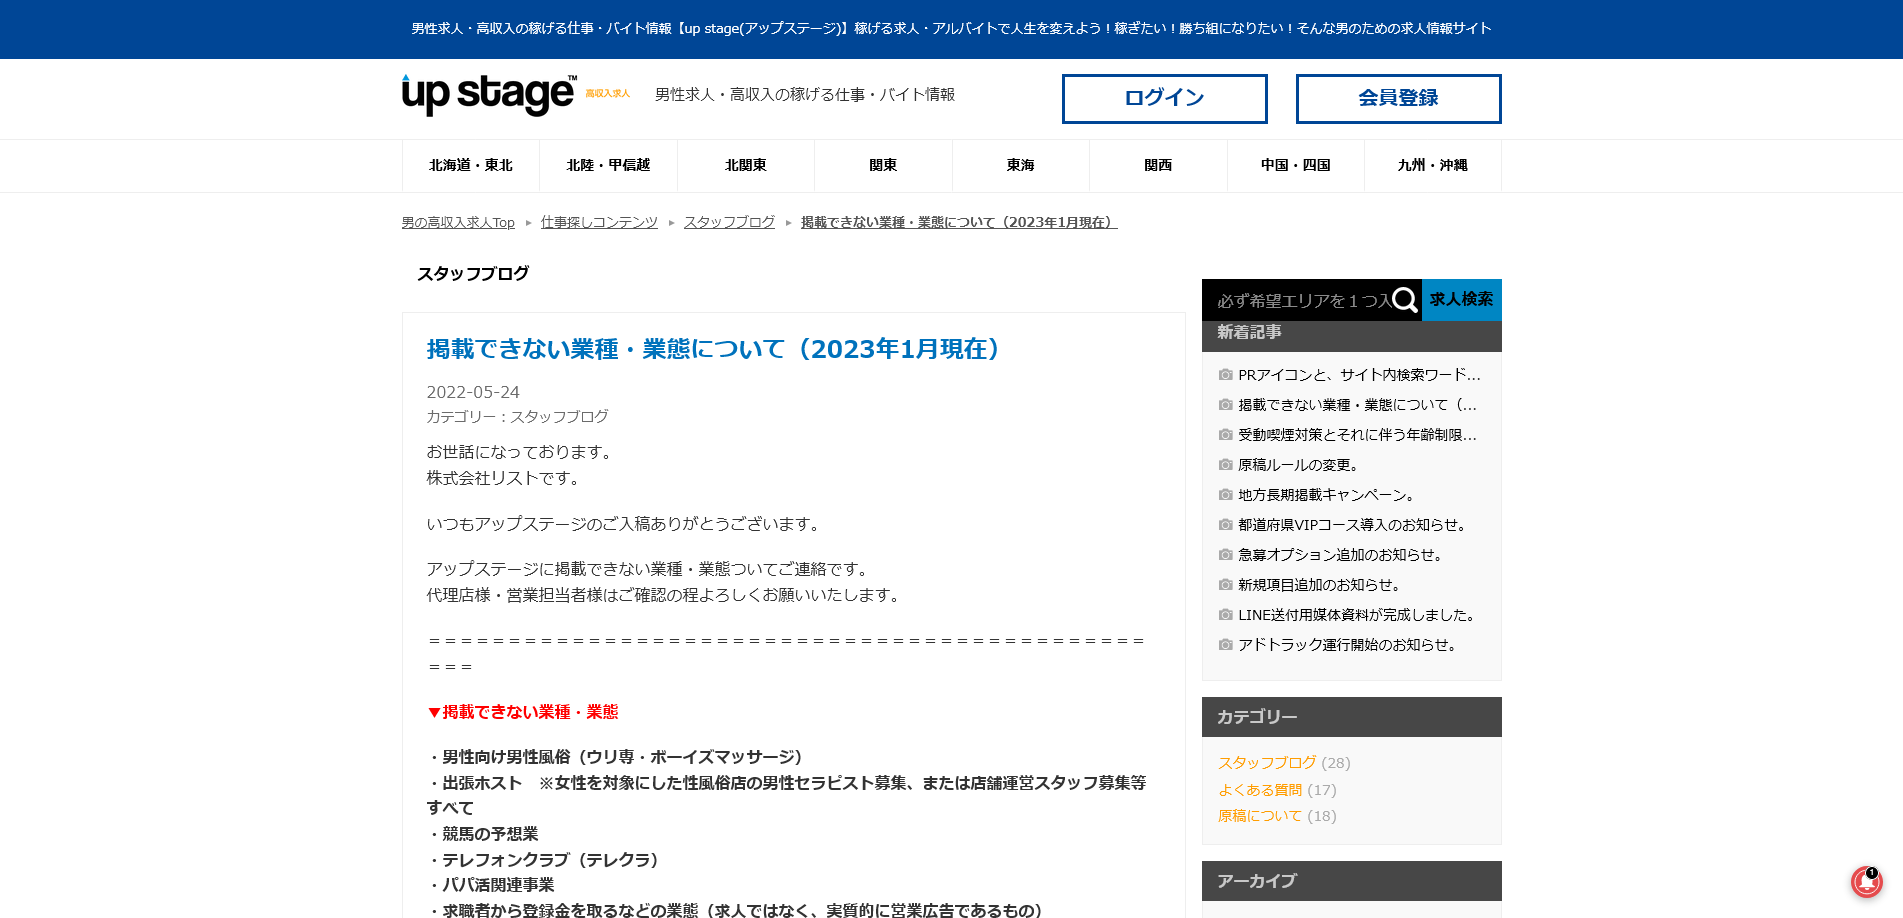Select the 東海 region tab
Viewport: 1903px width, 918px height.
[x=1021, y=166]
